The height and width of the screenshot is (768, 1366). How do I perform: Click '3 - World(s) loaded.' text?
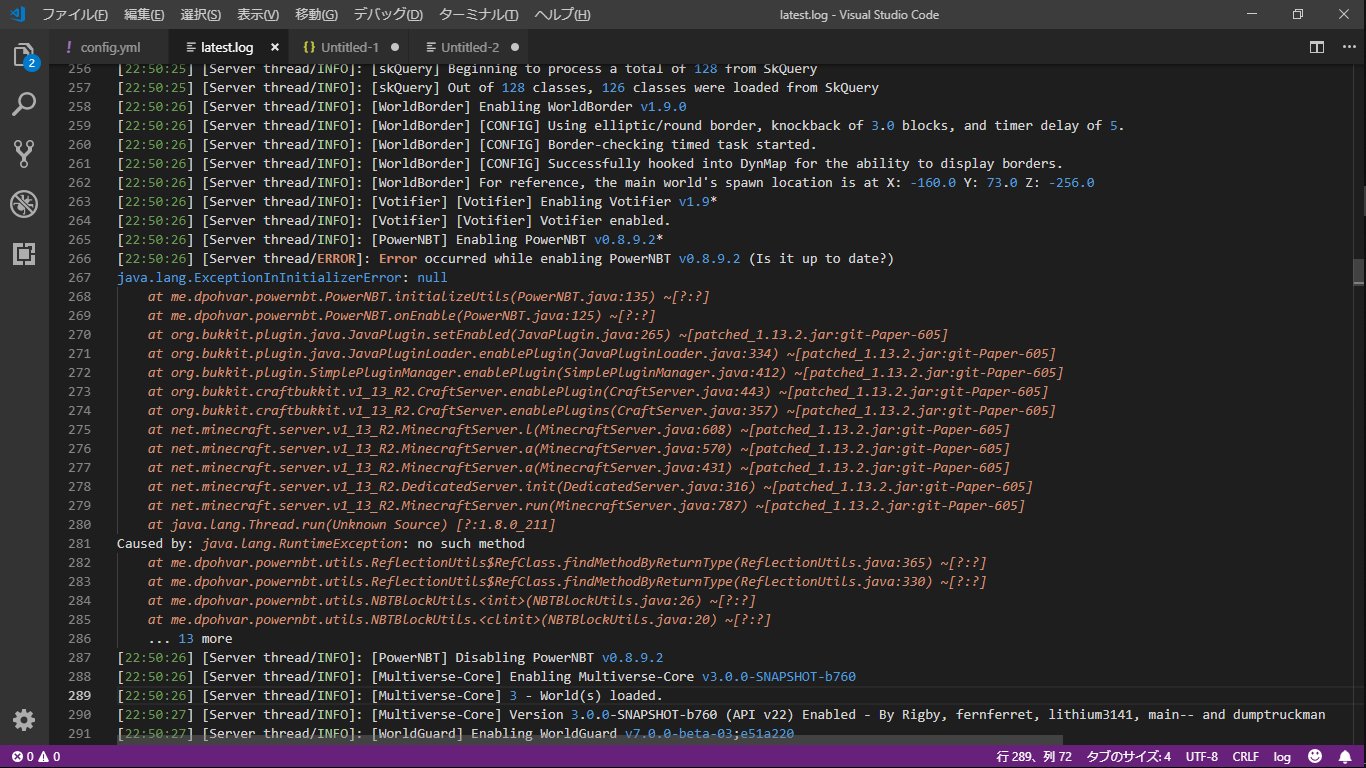[586, 695]
